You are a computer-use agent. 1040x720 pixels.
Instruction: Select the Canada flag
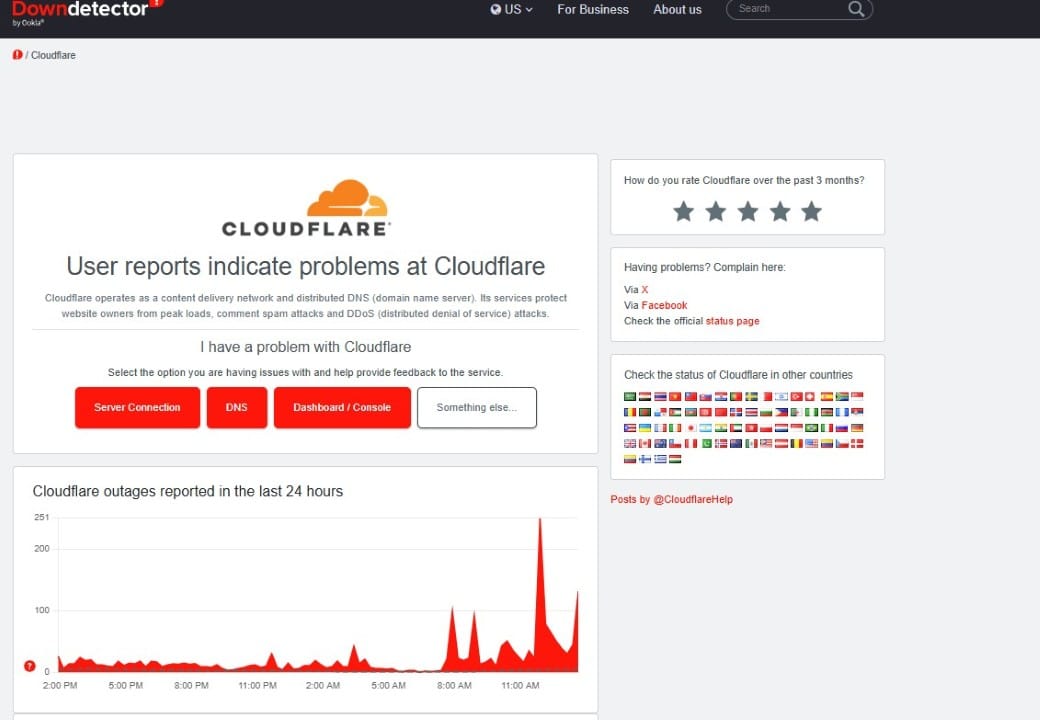tap(645, 444)
